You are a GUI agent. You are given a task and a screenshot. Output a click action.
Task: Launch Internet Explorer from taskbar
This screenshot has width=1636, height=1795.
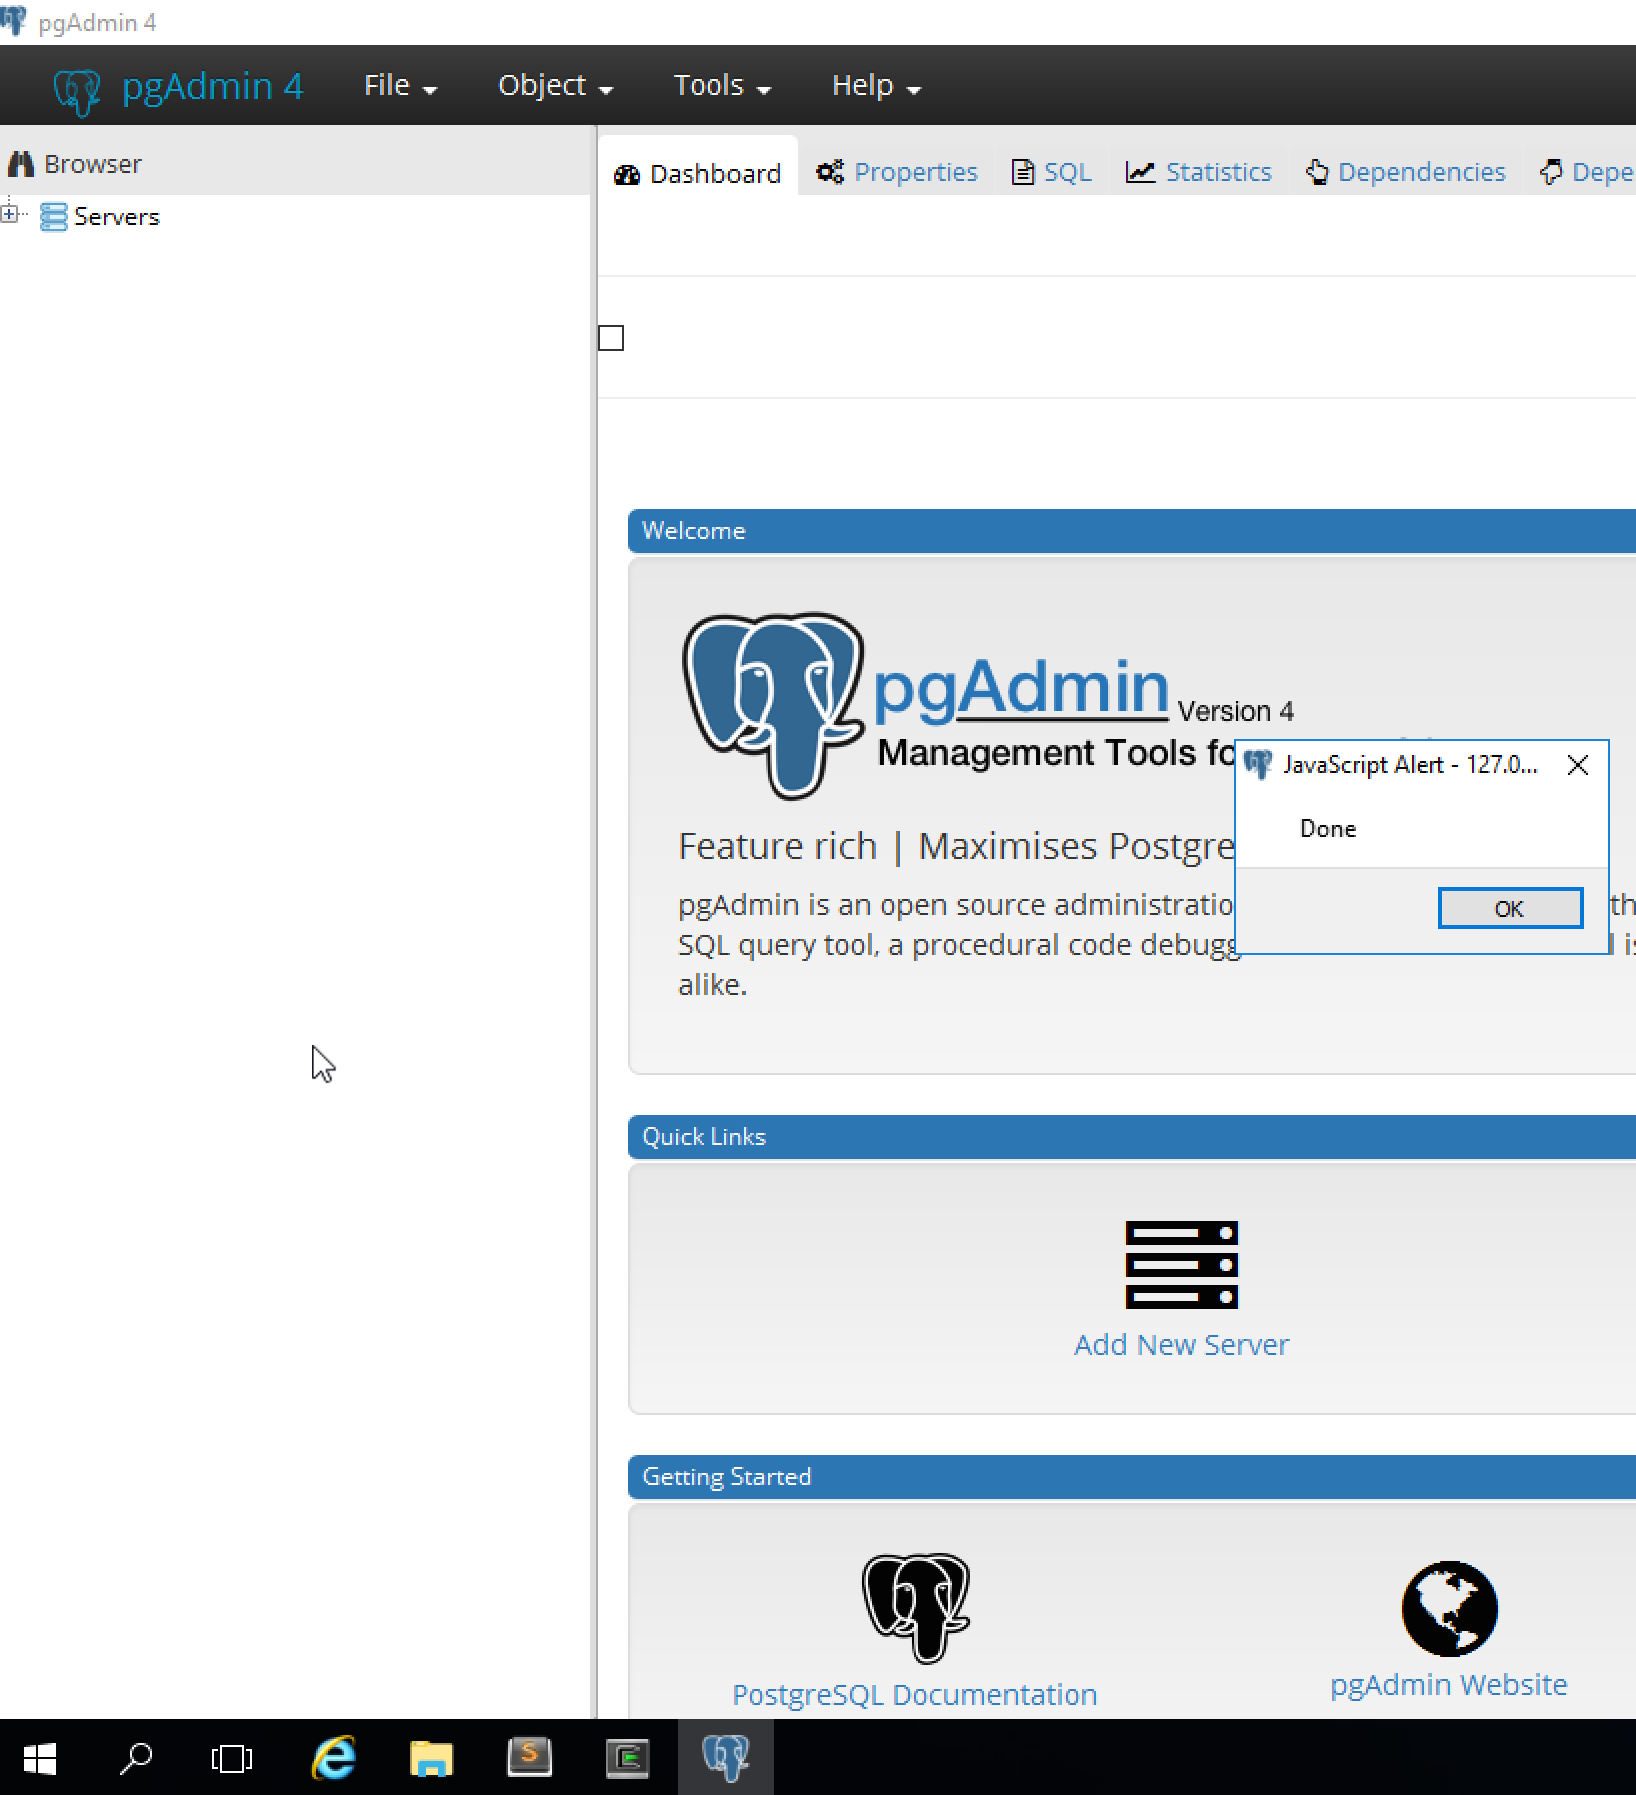pyautogui.click(x=334, y=1758)
